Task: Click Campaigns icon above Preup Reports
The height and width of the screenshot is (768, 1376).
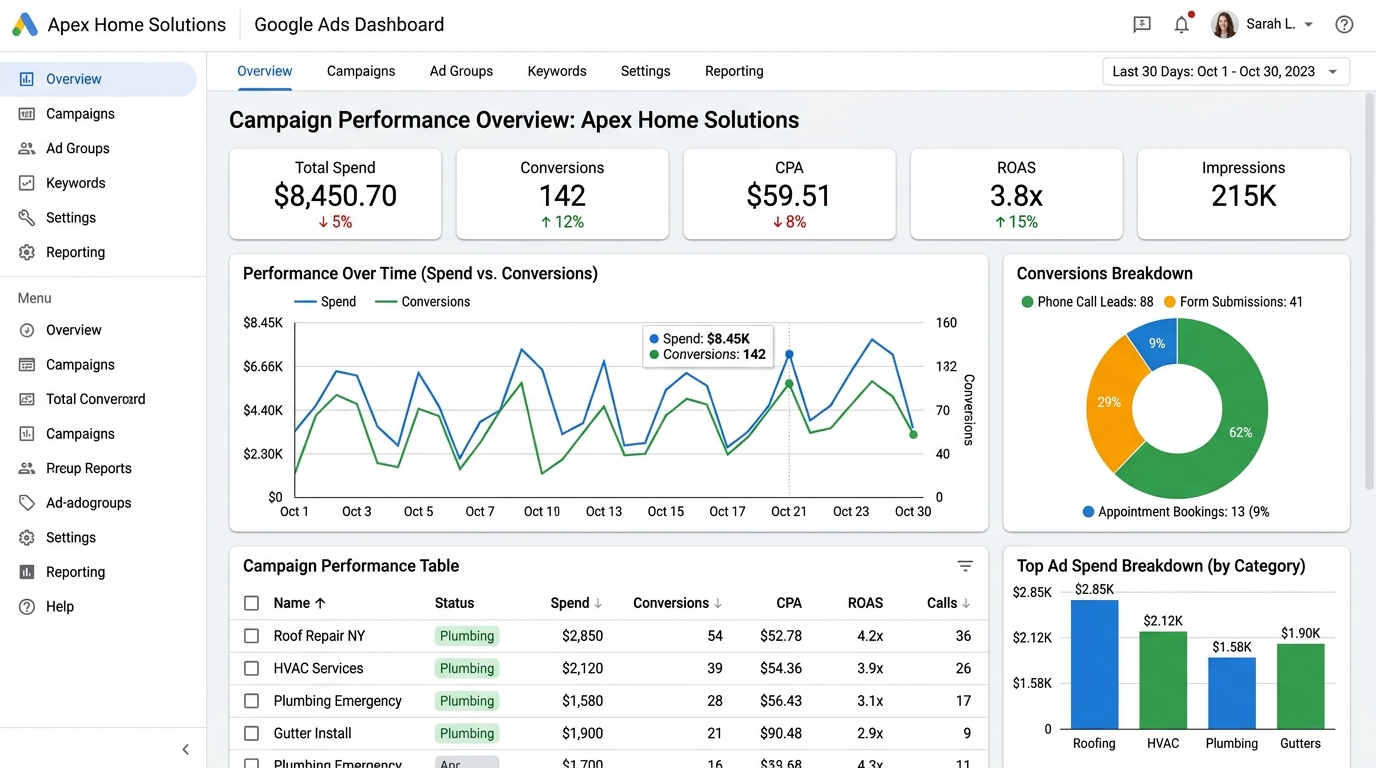Action: pyautogui.click(x=27, y=434)
